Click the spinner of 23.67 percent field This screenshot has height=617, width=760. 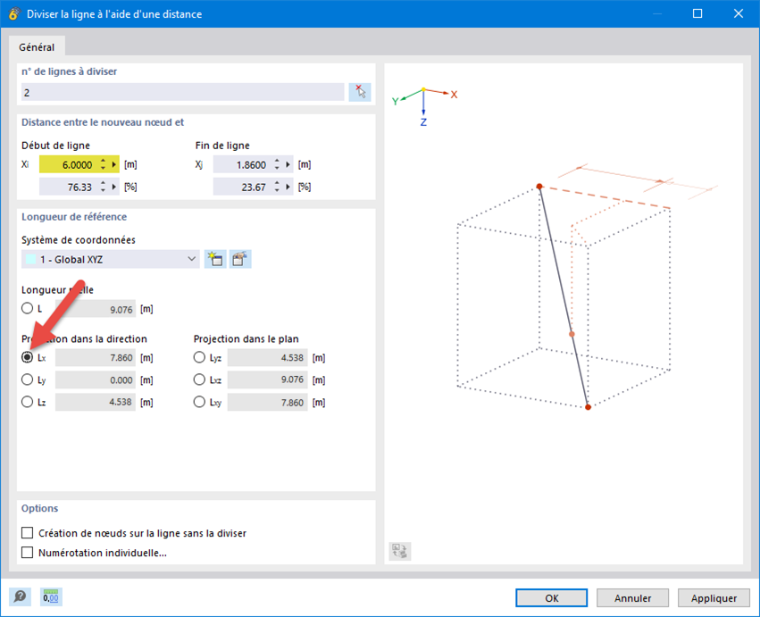click(x=277, y=187)
